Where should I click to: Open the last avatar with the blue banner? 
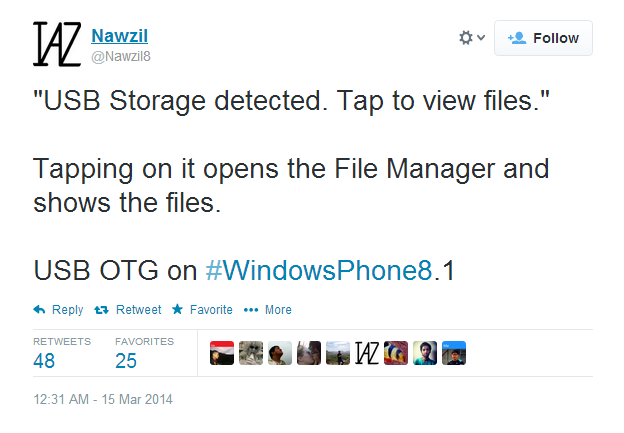454,354
